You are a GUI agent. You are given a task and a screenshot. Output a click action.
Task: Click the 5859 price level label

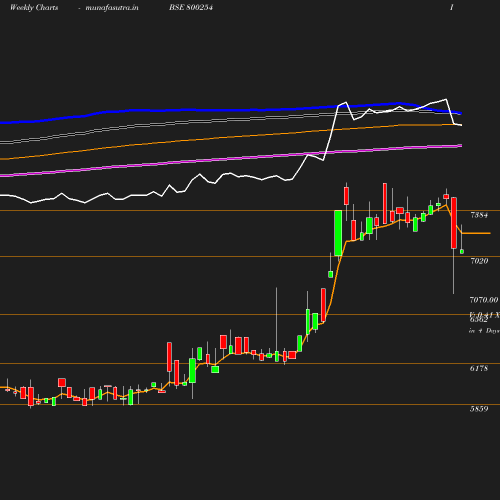pos(479,409)
